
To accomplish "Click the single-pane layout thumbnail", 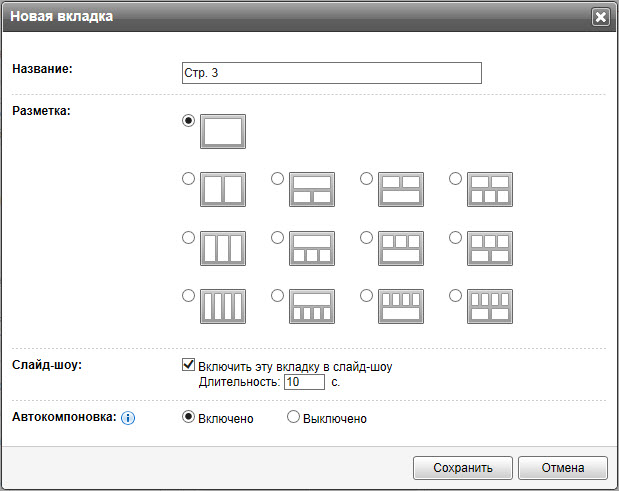I will 223,132.
